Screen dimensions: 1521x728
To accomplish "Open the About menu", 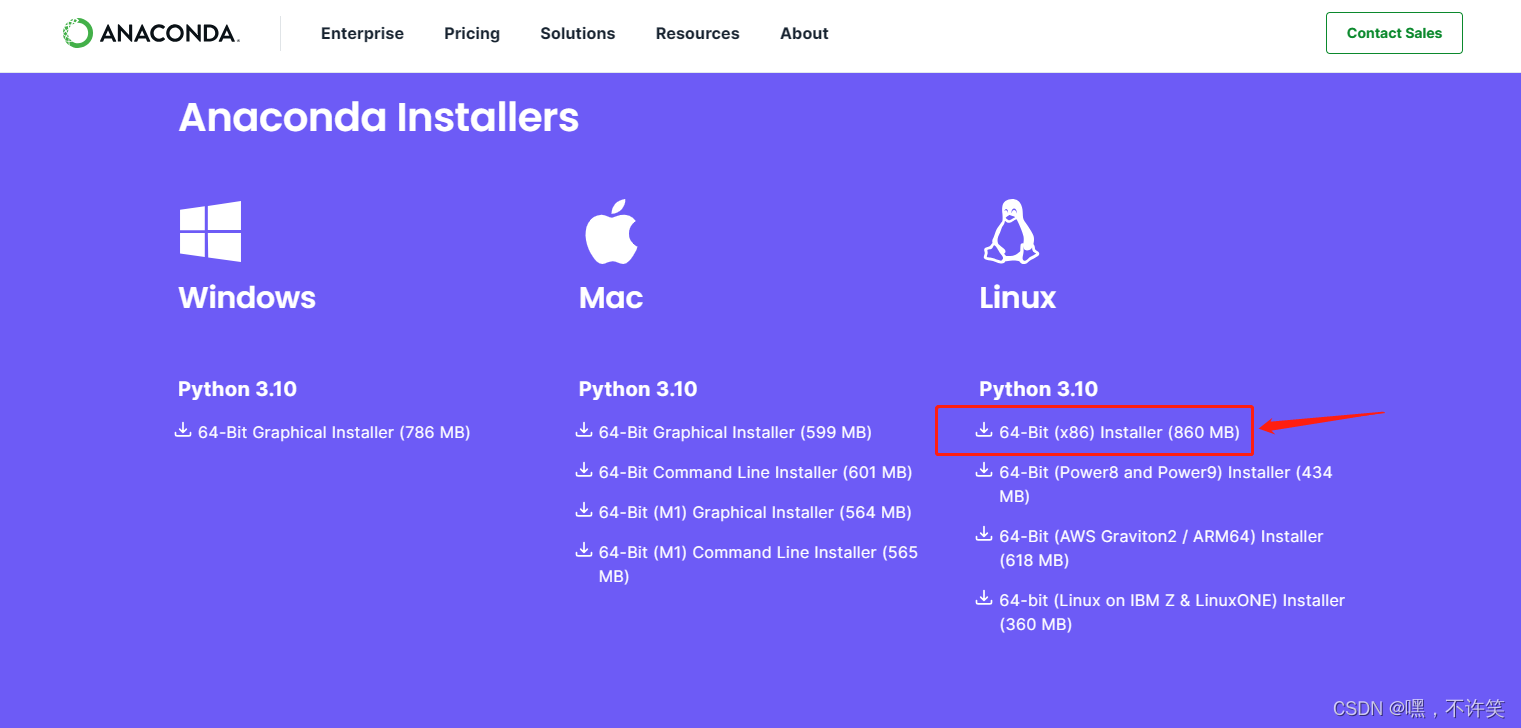I will pos(804,33).
